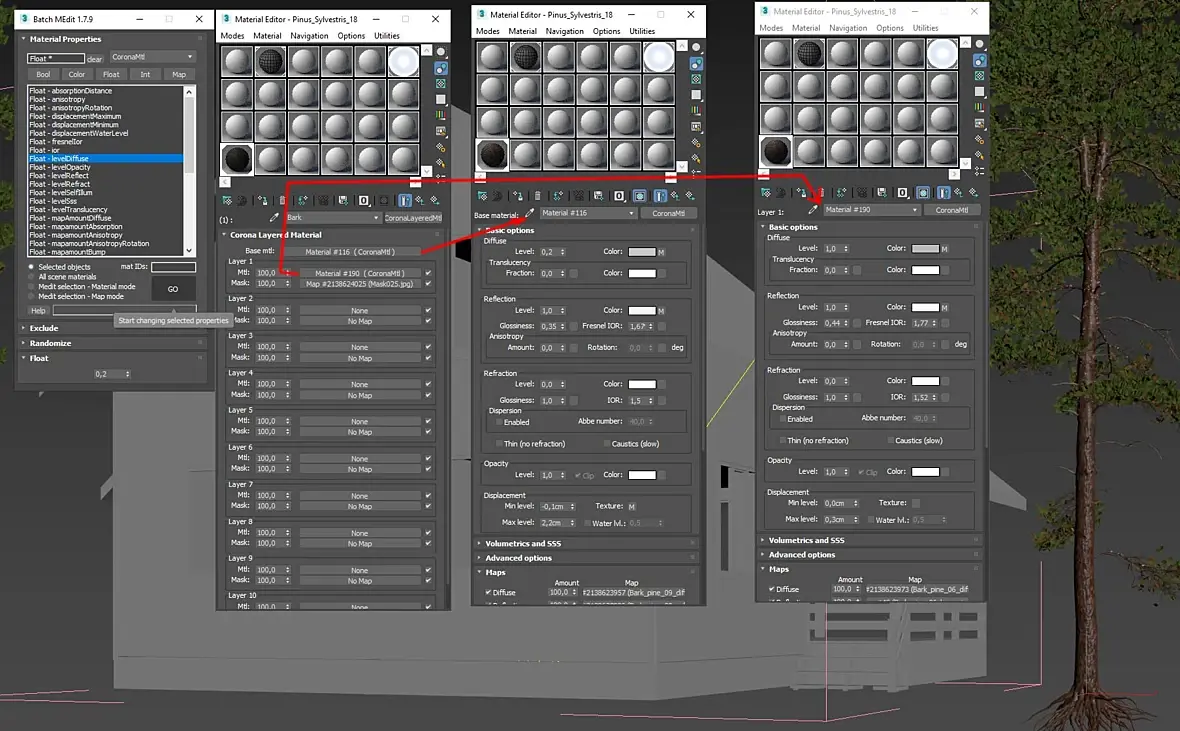Viewport: 1180px width, 731px height.
Task: Click Assign Material to Selection in left editor
Action: tap(262, 200)
